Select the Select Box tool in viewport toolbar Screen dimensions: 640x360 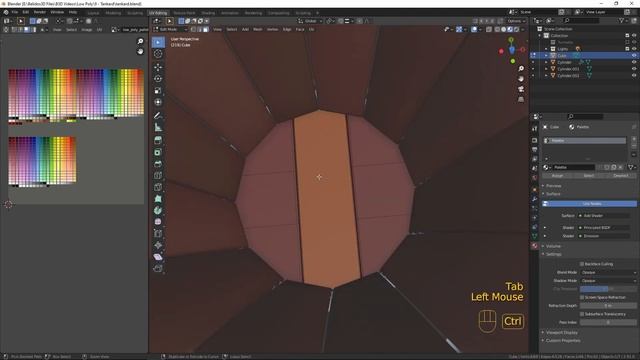(x=158, y=42)
